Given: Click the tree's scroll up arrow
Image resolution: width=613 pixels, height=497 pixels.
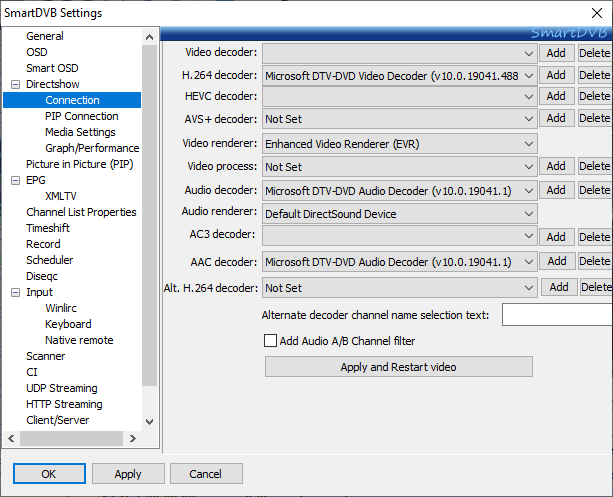Looking at the screenshot, I should 149,37.
